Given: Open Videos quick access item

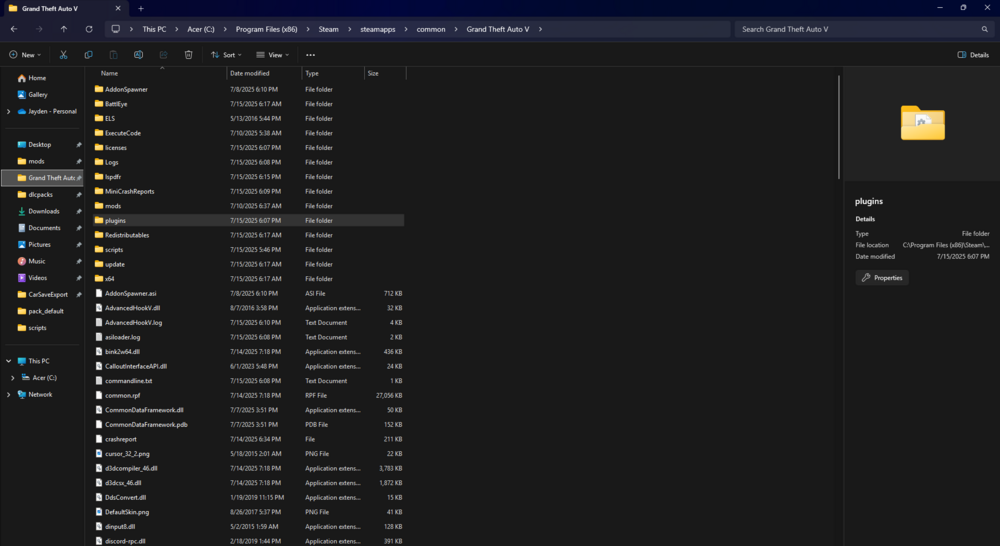Looking at the screenshot, I should click(x=38, y=278).
